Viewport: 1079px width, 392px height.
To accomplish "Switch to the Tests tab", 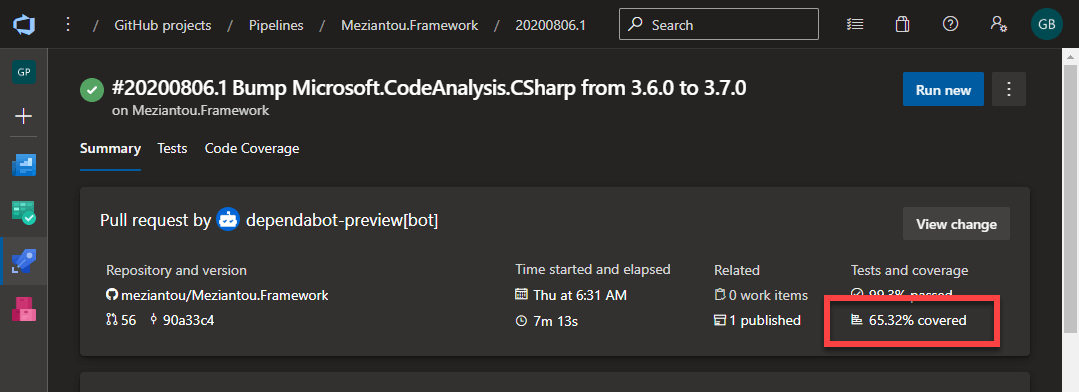I will [172, 149].
